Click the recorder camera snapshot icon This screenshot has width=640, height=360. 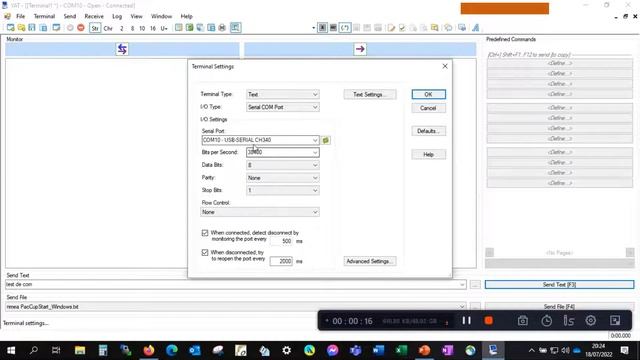[x=523, y=321]
